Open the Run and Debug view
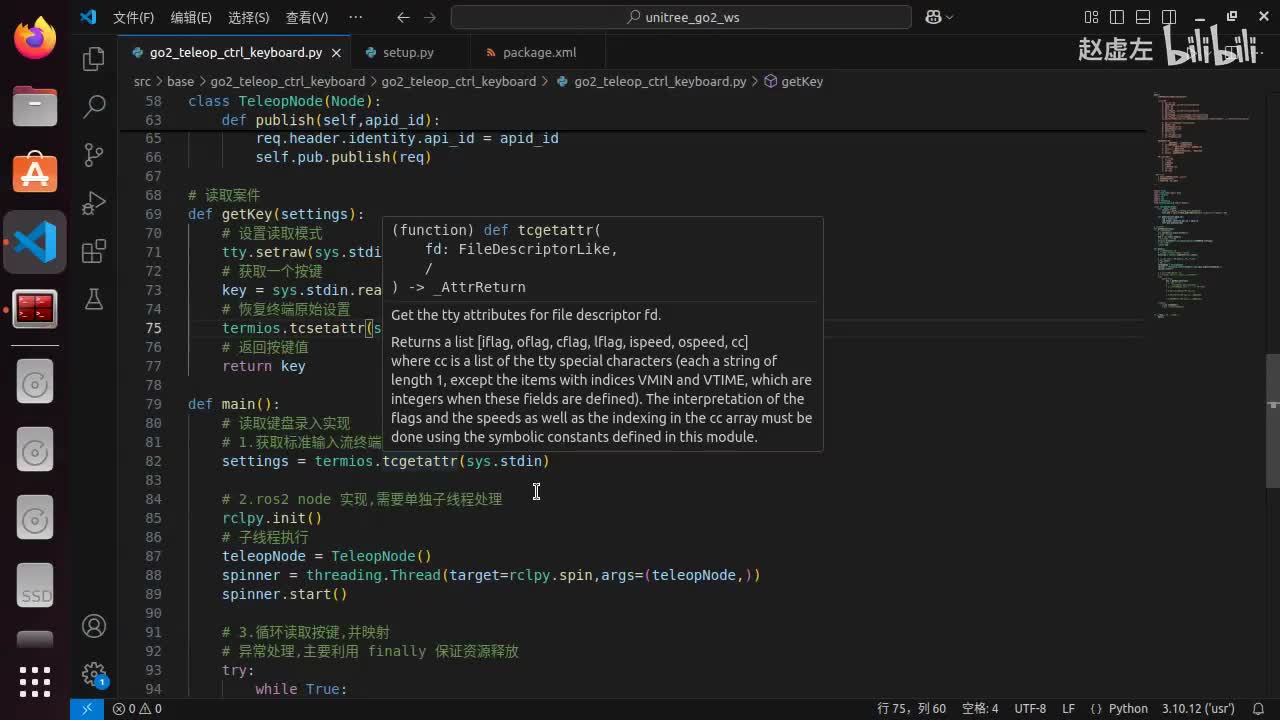The width and height of the screenshot is (1280, 720). point(94,202)
